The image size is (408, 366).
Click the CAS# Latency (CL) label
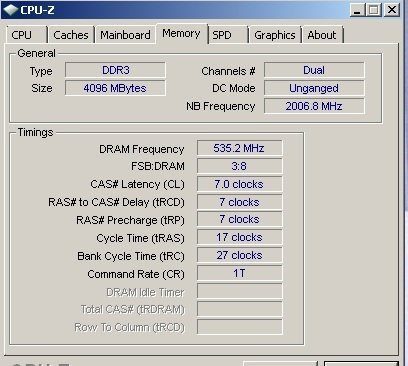137,184
